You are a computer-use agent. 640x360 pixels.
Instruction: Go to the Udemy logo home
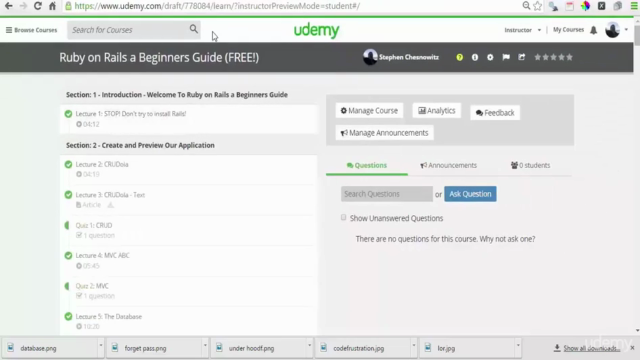[316, 30]
